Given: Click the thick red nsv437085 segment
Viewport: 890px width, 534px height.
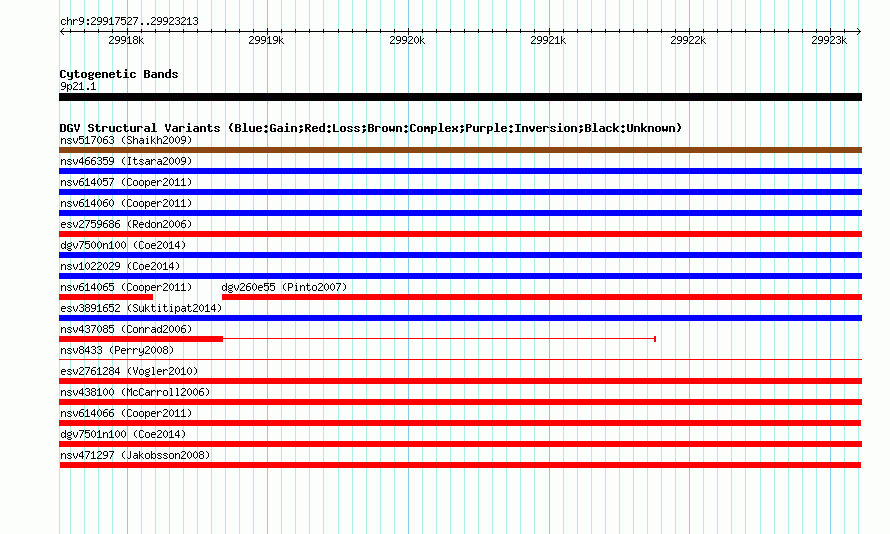Looking at the screenshot, I should (141, 339).
